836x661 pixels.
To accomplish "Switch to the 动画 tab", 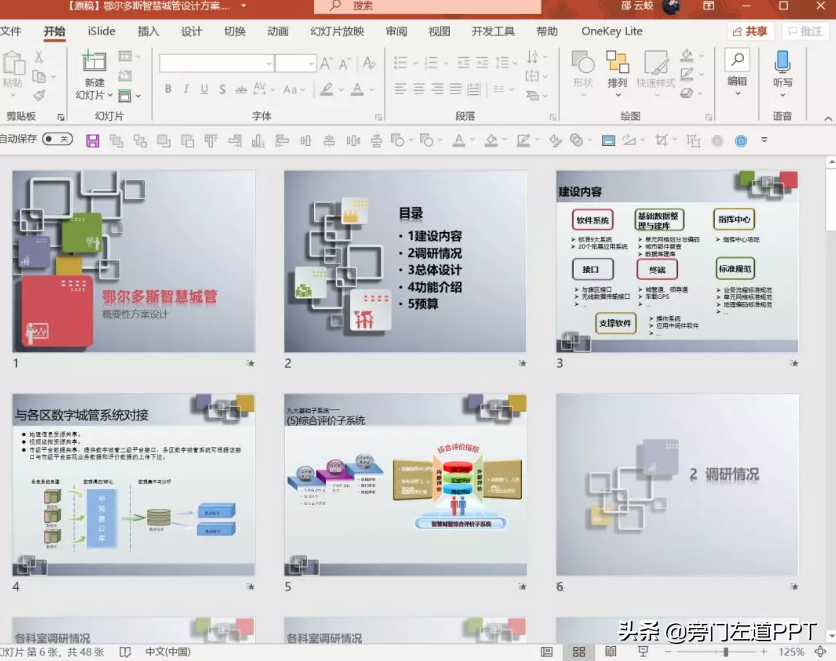I will point(278,31).
